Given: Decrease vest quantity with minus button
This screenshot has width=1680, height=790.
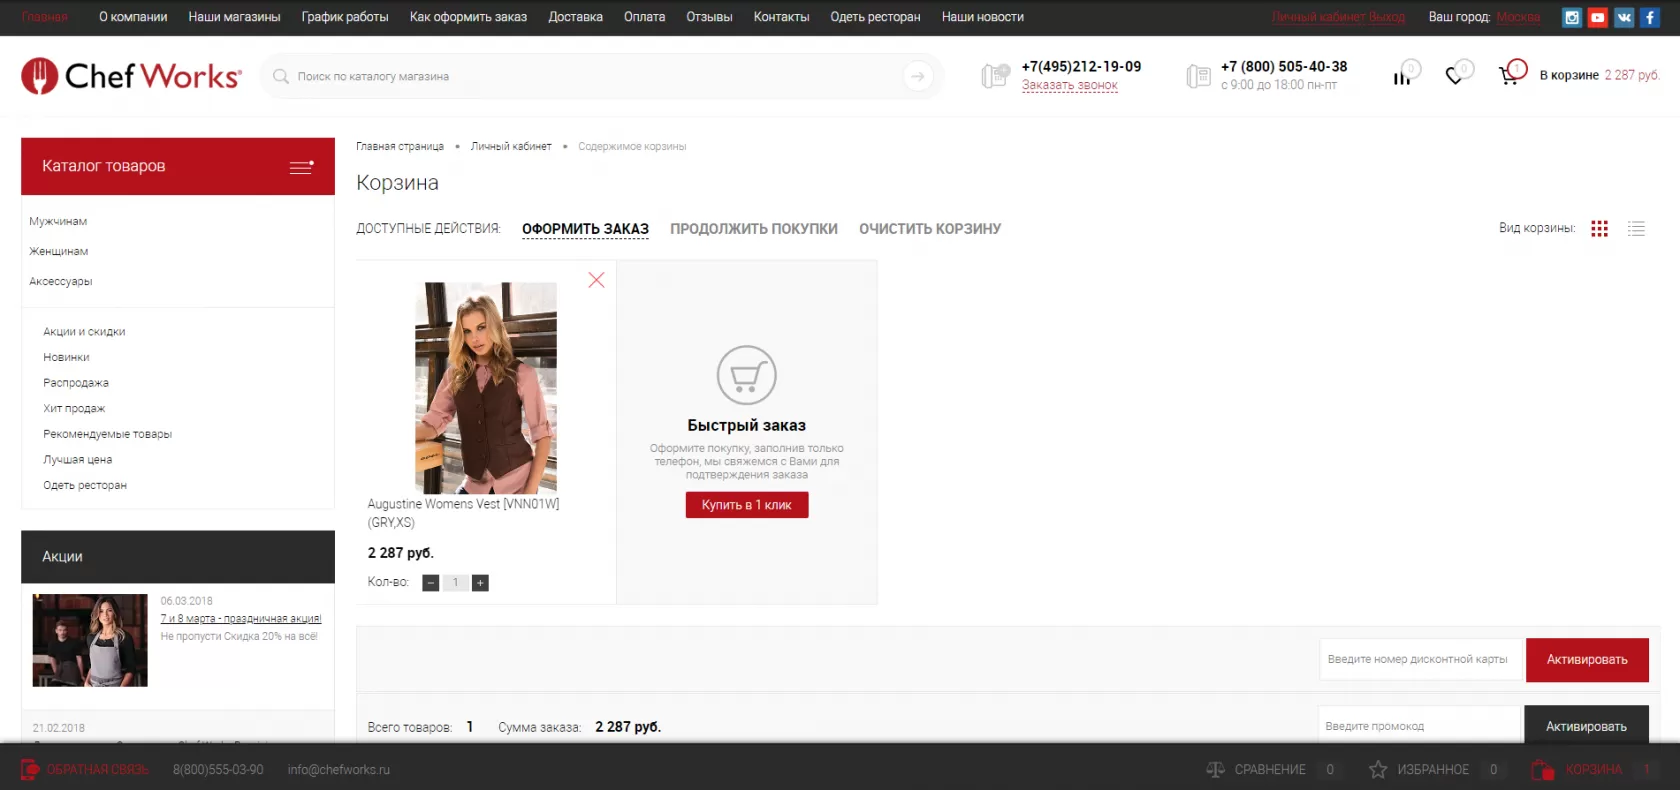Looking at the screenshot, I should pyautogui.click(x=431, y=583).
